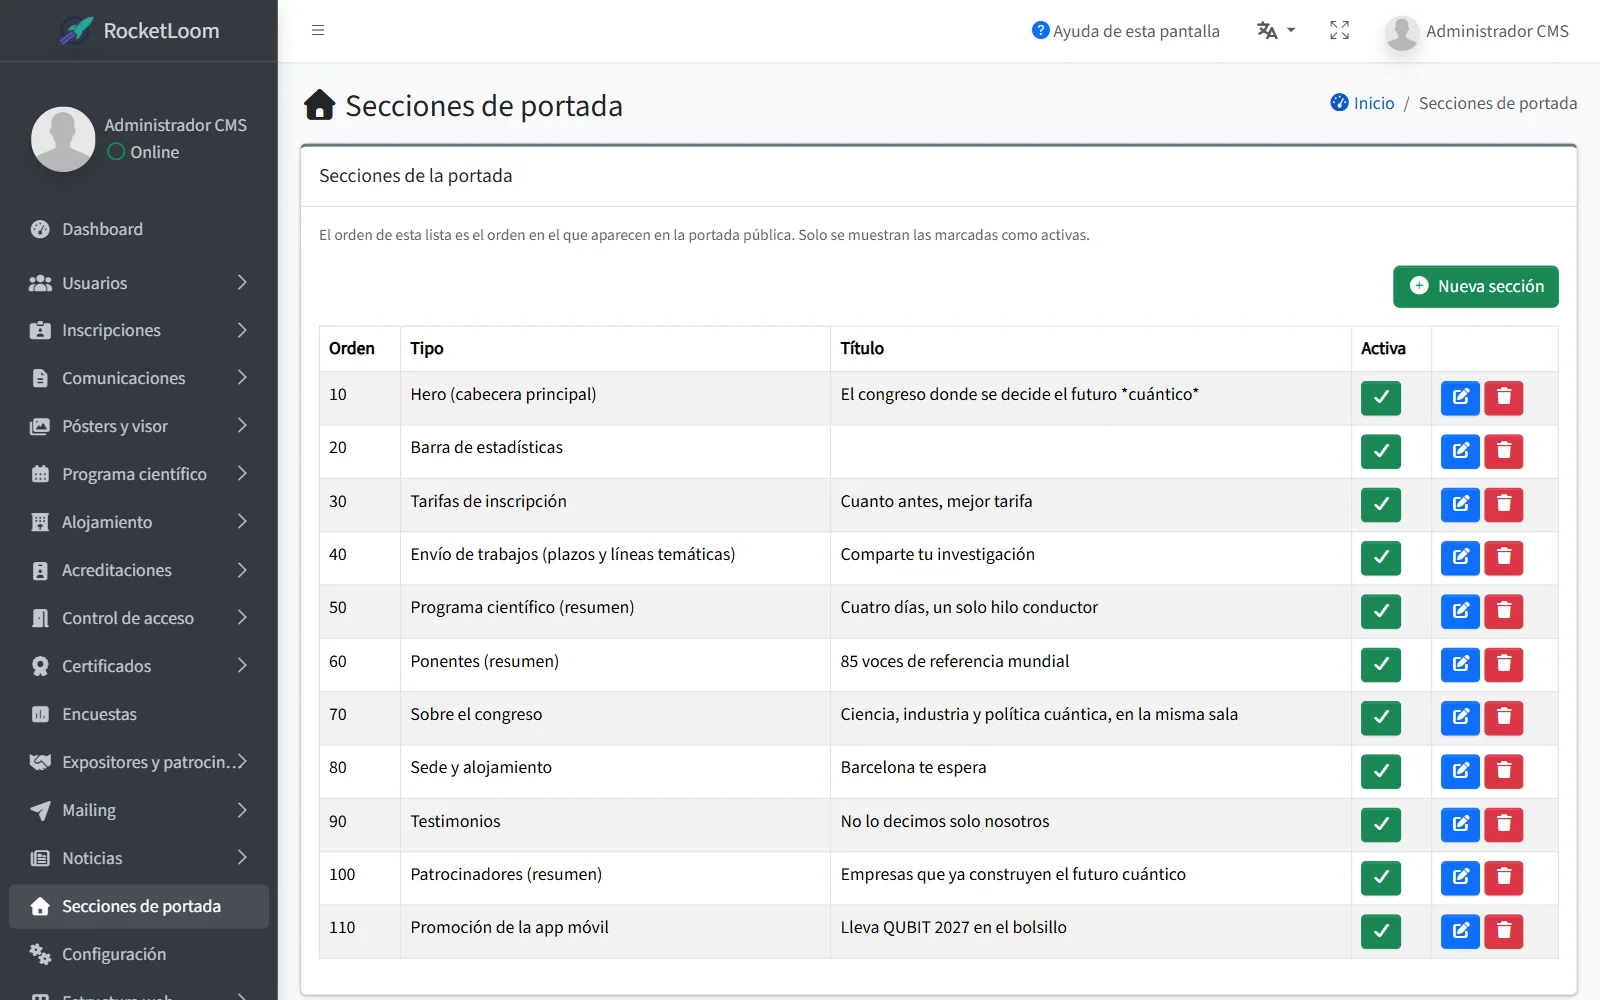Open Configuración in the sidebar
This screenshot has height=1000, width=1600.
pos(139,954)
